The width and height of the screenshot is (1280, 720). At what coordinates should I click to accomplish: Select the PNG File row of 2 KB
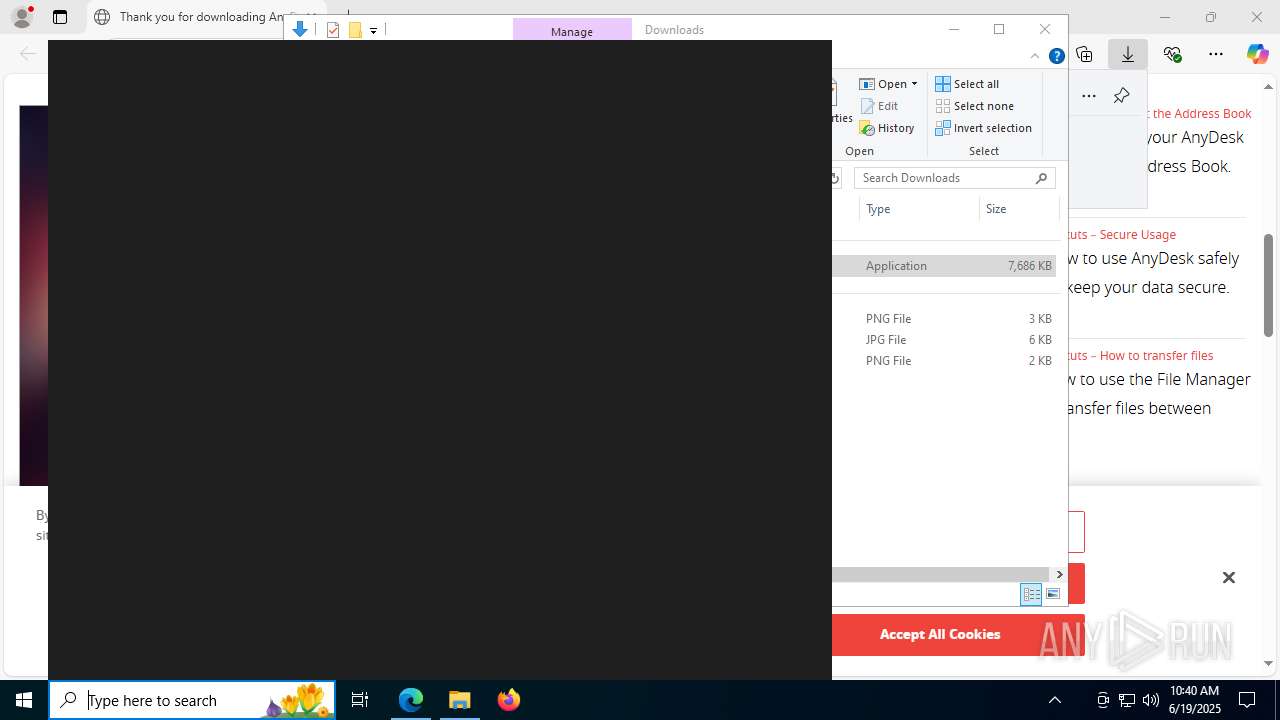(x=944, y=361)
